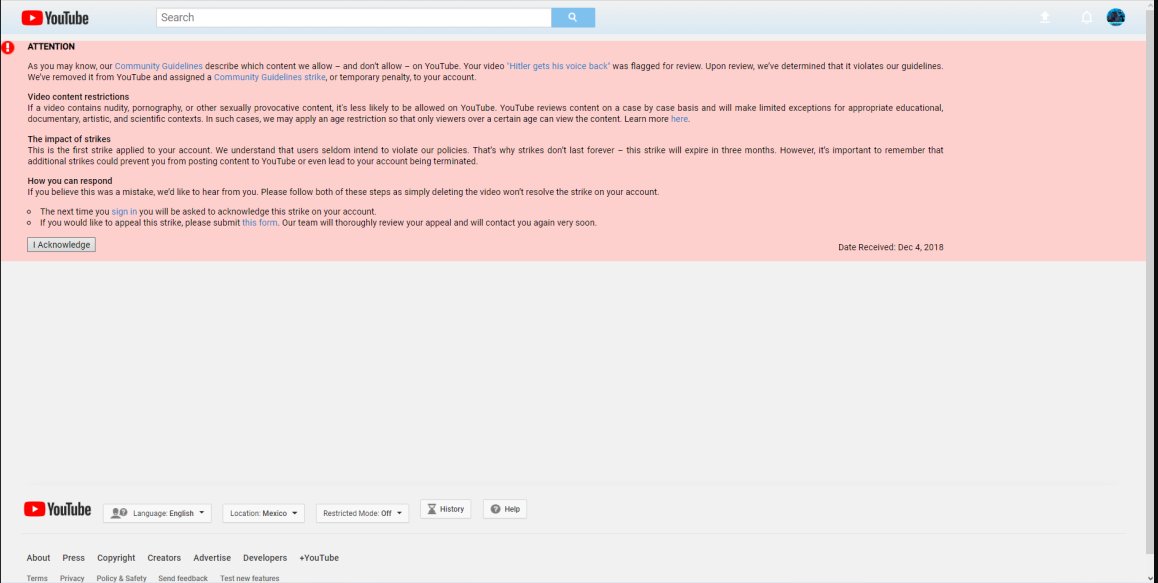1158x583 pixels.
Task: Open the notifications bell
Action: (1086, 18)
